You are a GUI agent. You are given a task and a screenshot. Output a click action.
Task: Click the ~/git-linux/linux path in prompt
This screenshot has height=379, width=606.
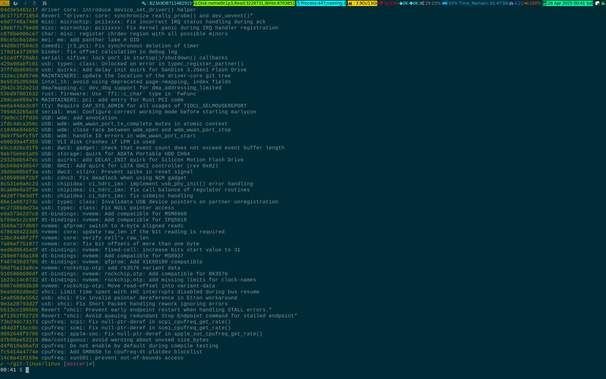tap(33, 364)
